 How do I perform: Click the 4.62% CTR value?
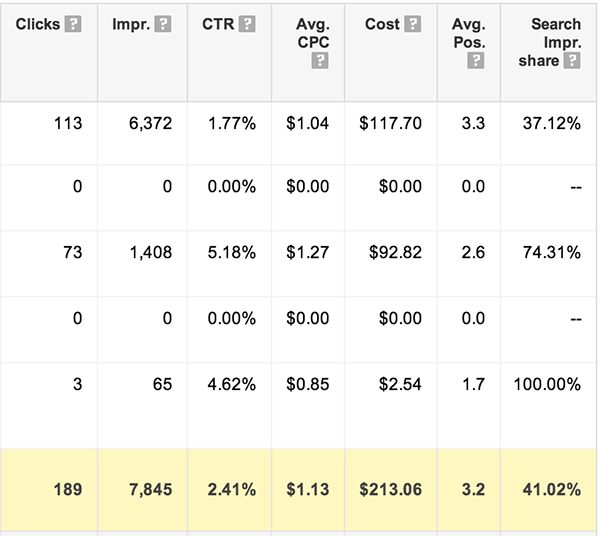(x=232, y=384)
